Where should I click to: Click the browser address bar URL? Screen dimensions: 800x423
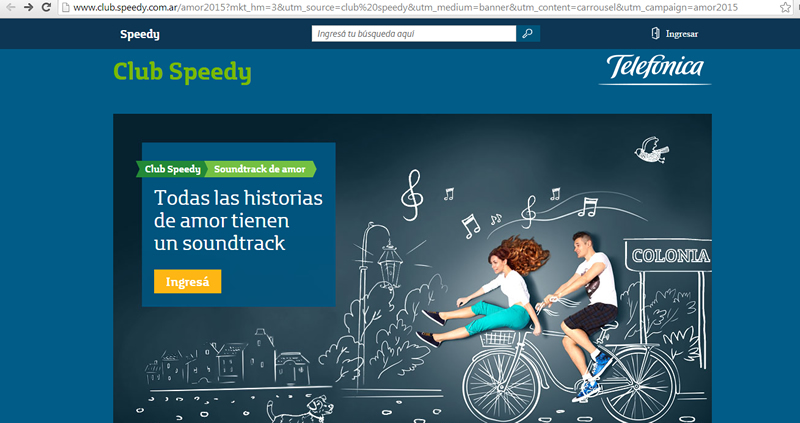(406, 8)
